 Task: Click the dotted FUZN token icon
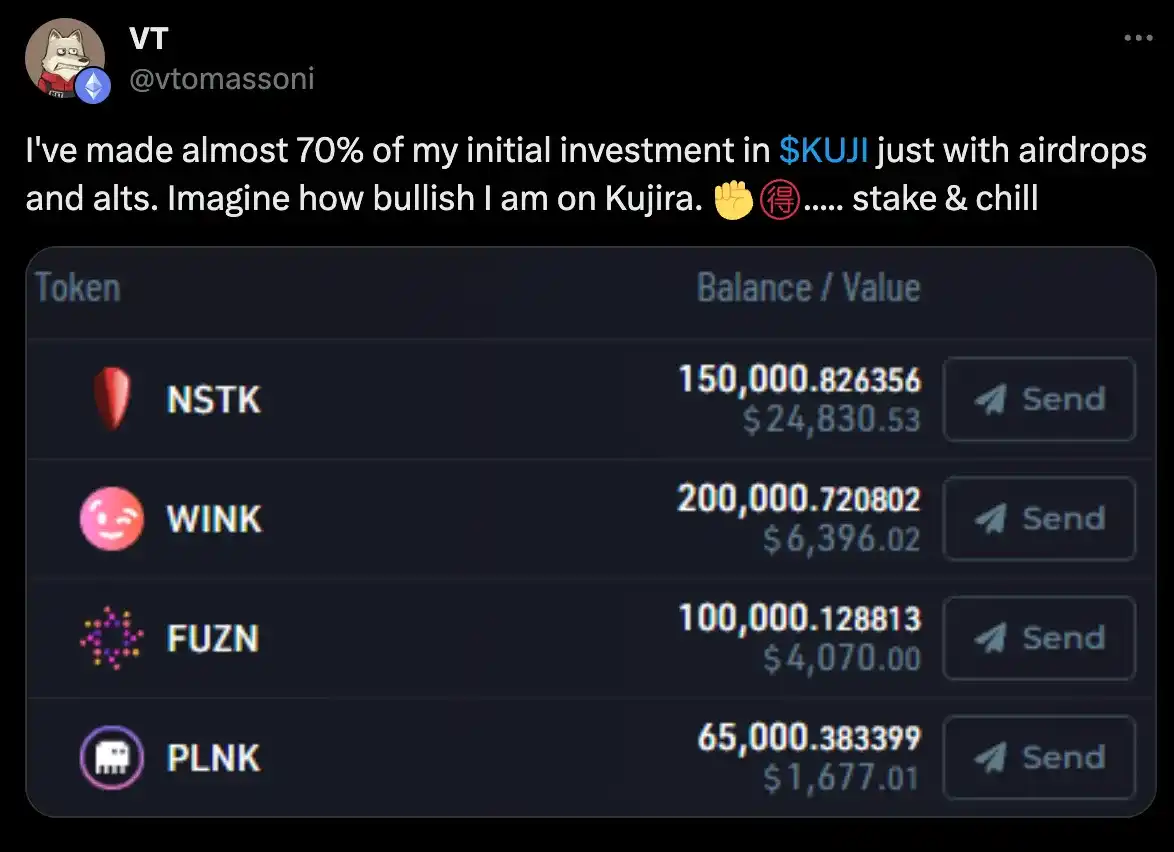tap(110, 637)
